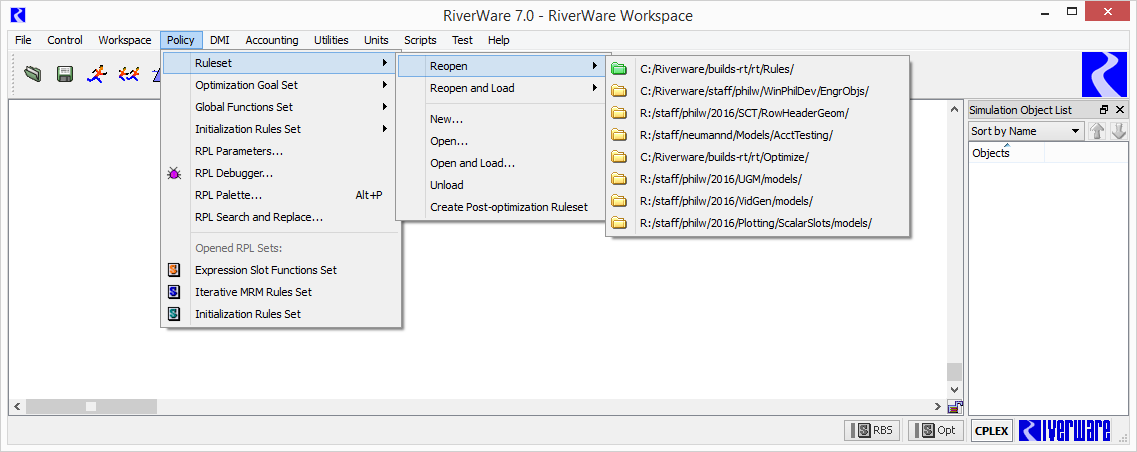This screenshot has width=1137, height=452.
Task: Expand the Reopen and Load submenu
Action: pyautogui.click(x=501, y=88)
